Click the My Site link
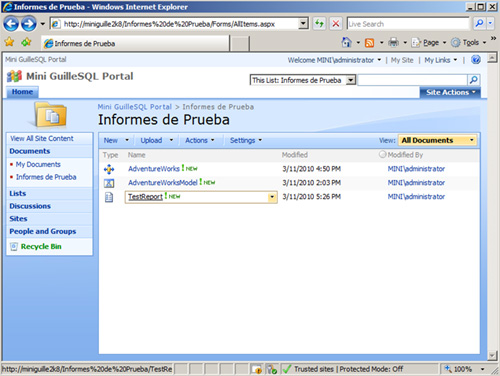 click(402, 60)
